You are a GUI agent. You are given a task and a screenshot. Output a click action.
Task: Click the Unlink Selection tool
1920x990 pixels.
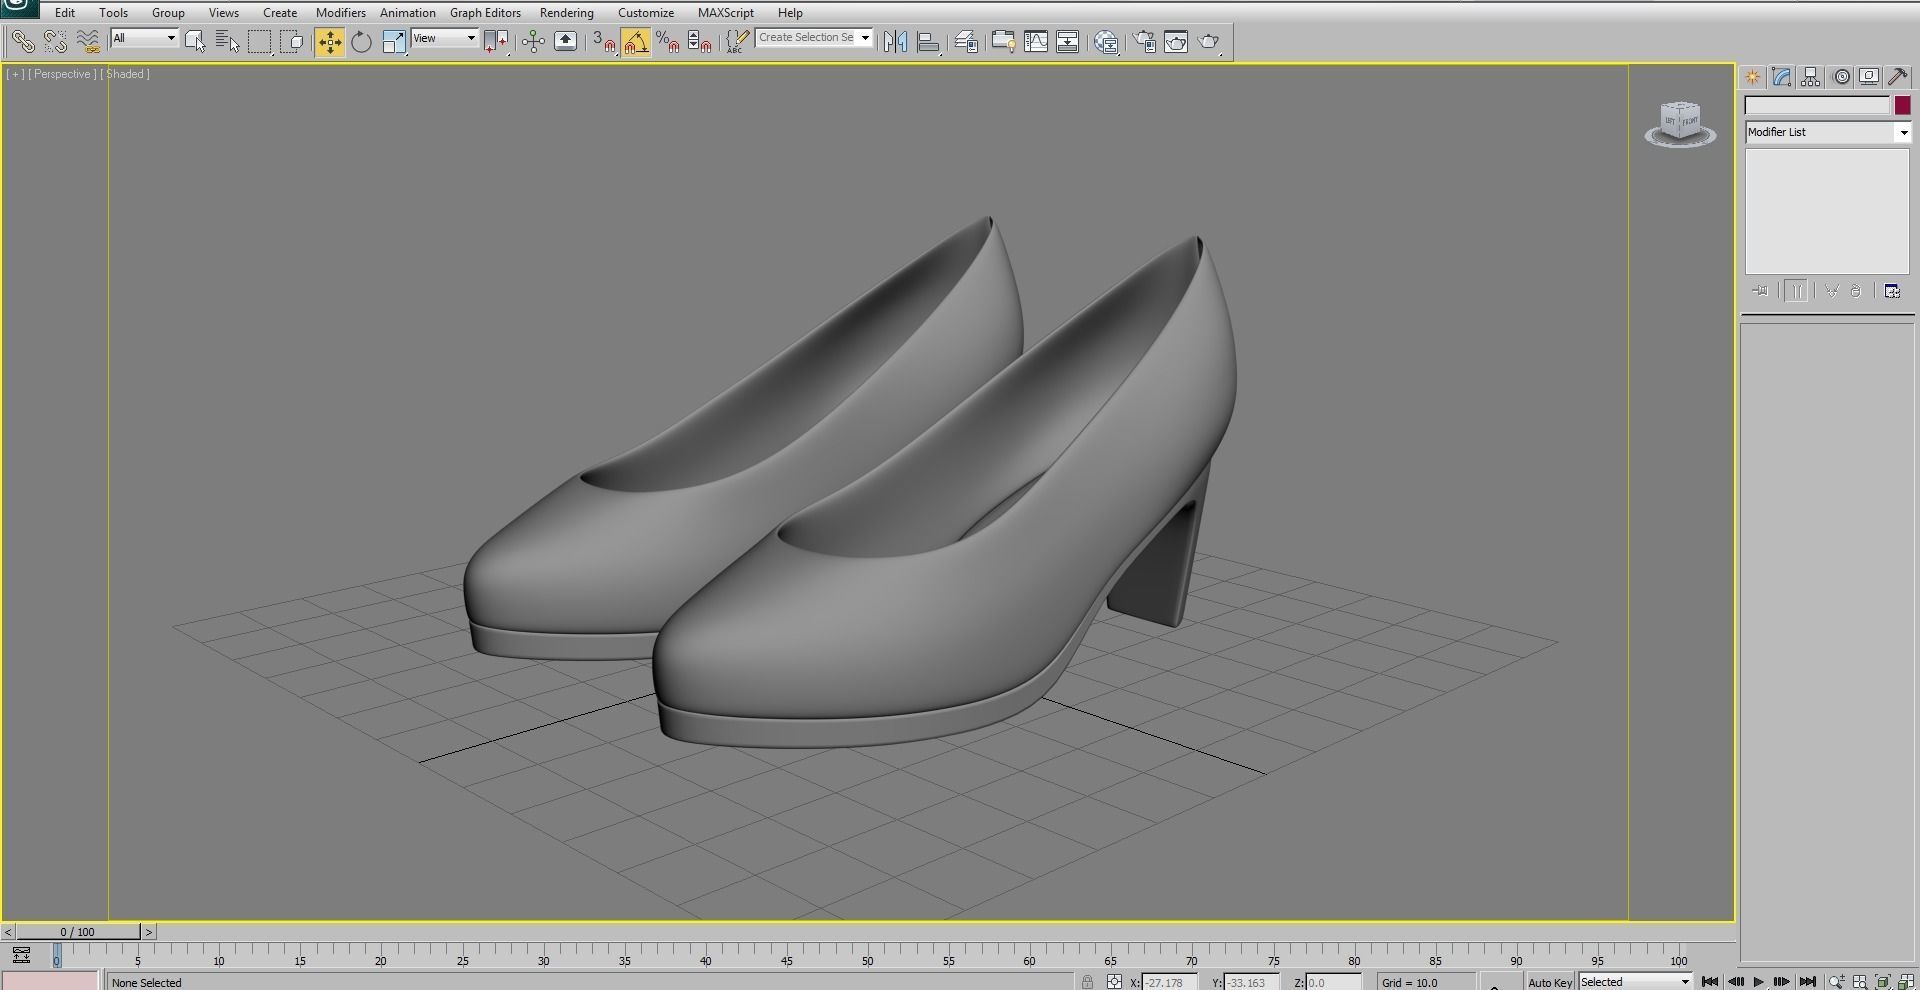55,41
